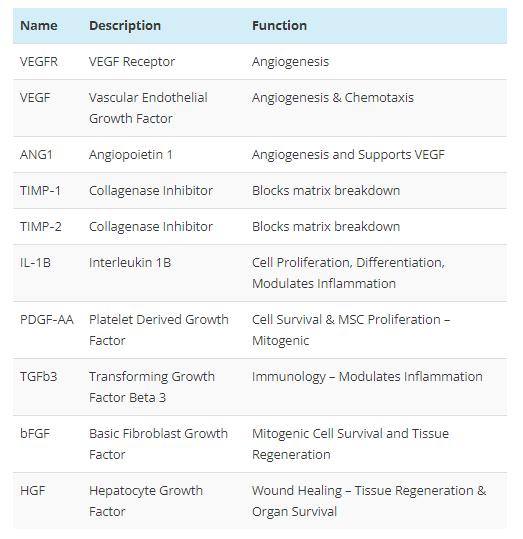Select Wound Healing – Tissue Regeneration text
Image resolution: width=523 pixels, height=539 pixels.
362,491
